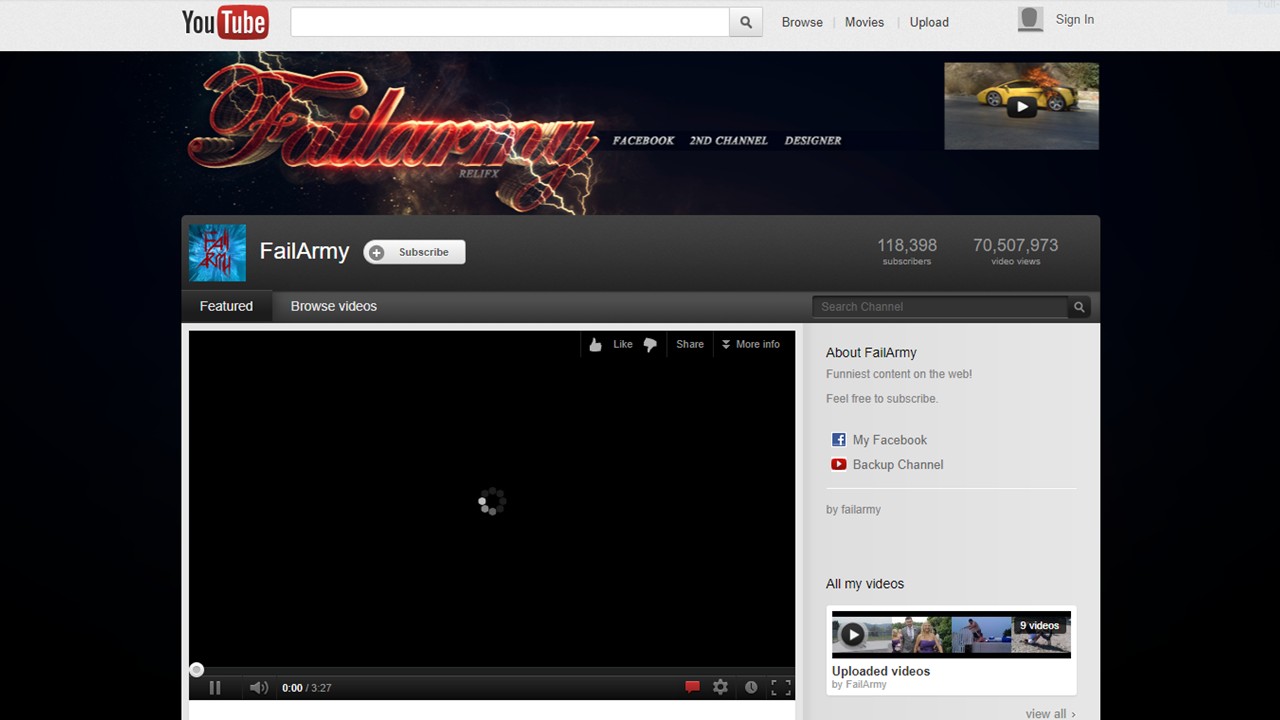Click the Facebook icon in About
Viewport: 1280px width, 720px height.
839,440
